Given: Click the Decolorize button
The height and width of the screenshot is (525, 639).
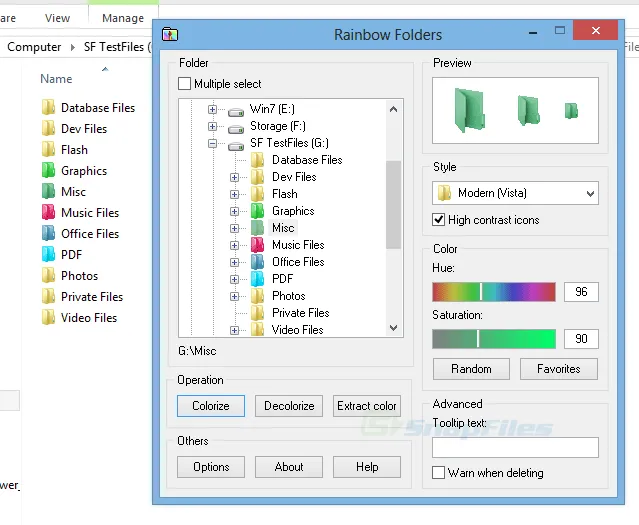Looking at the screenshot, I should click(289, 406).
